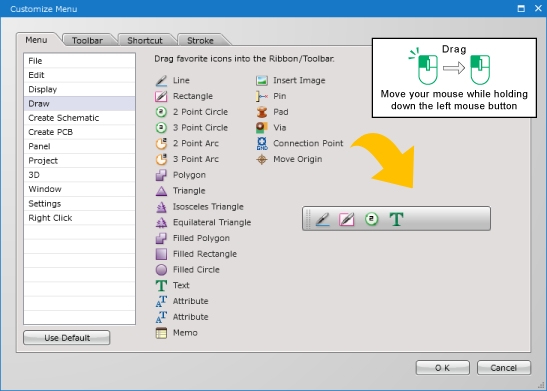Click the Use Default button
The image size is (547, 391).
click(x=67, y=338)
